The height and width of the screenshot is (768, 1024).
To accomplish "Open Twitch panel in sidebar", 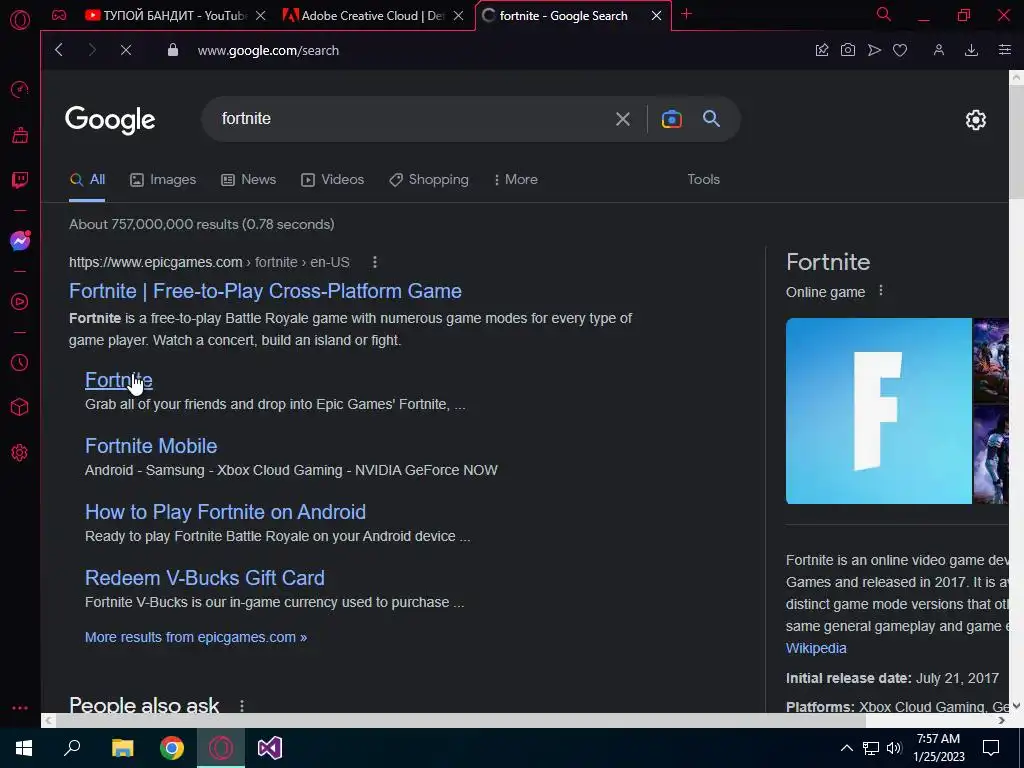I will 20,180.
